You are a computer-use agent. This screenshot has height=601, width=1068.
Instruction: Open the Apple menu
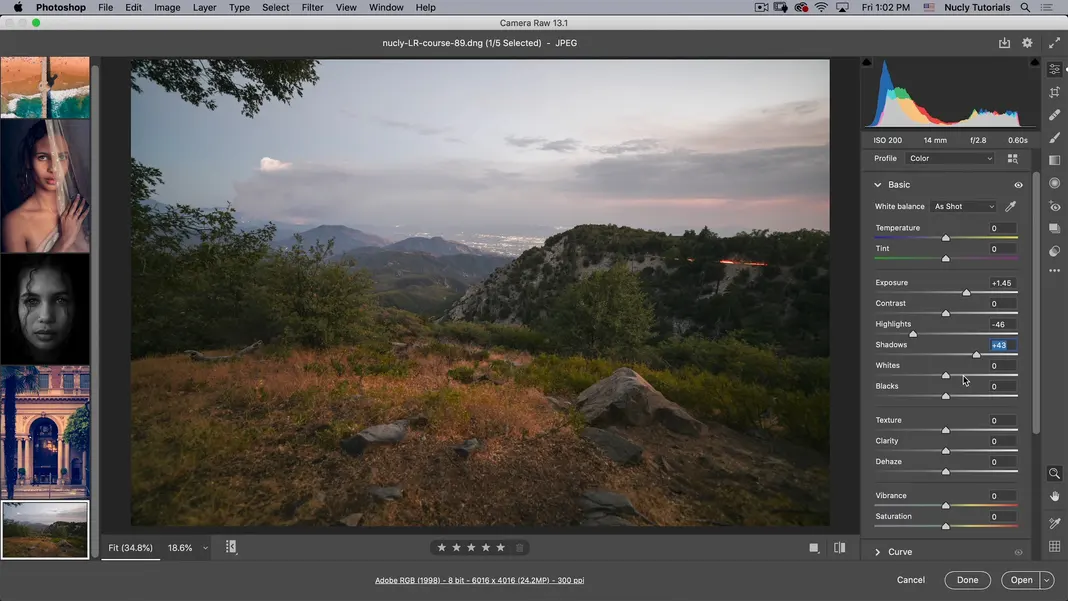pyautogui.click(x=18, y=7)
